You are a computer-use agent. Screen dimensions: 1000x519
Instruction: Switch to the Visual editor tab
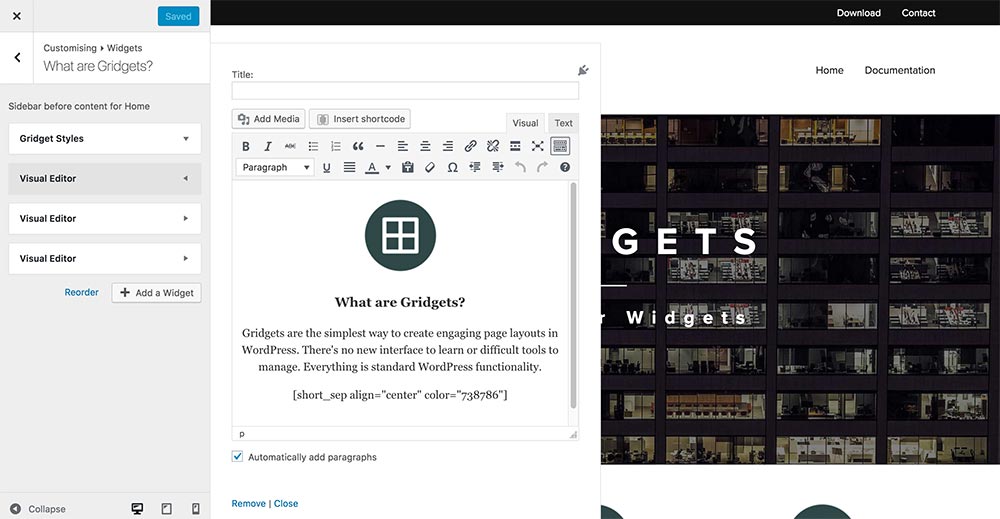click(526, 123)
